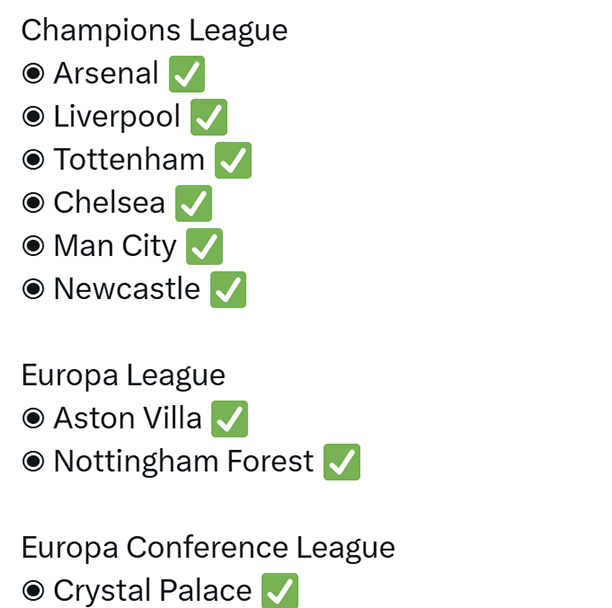Click the Europa League heading text
612x608 pixels.
123,375
